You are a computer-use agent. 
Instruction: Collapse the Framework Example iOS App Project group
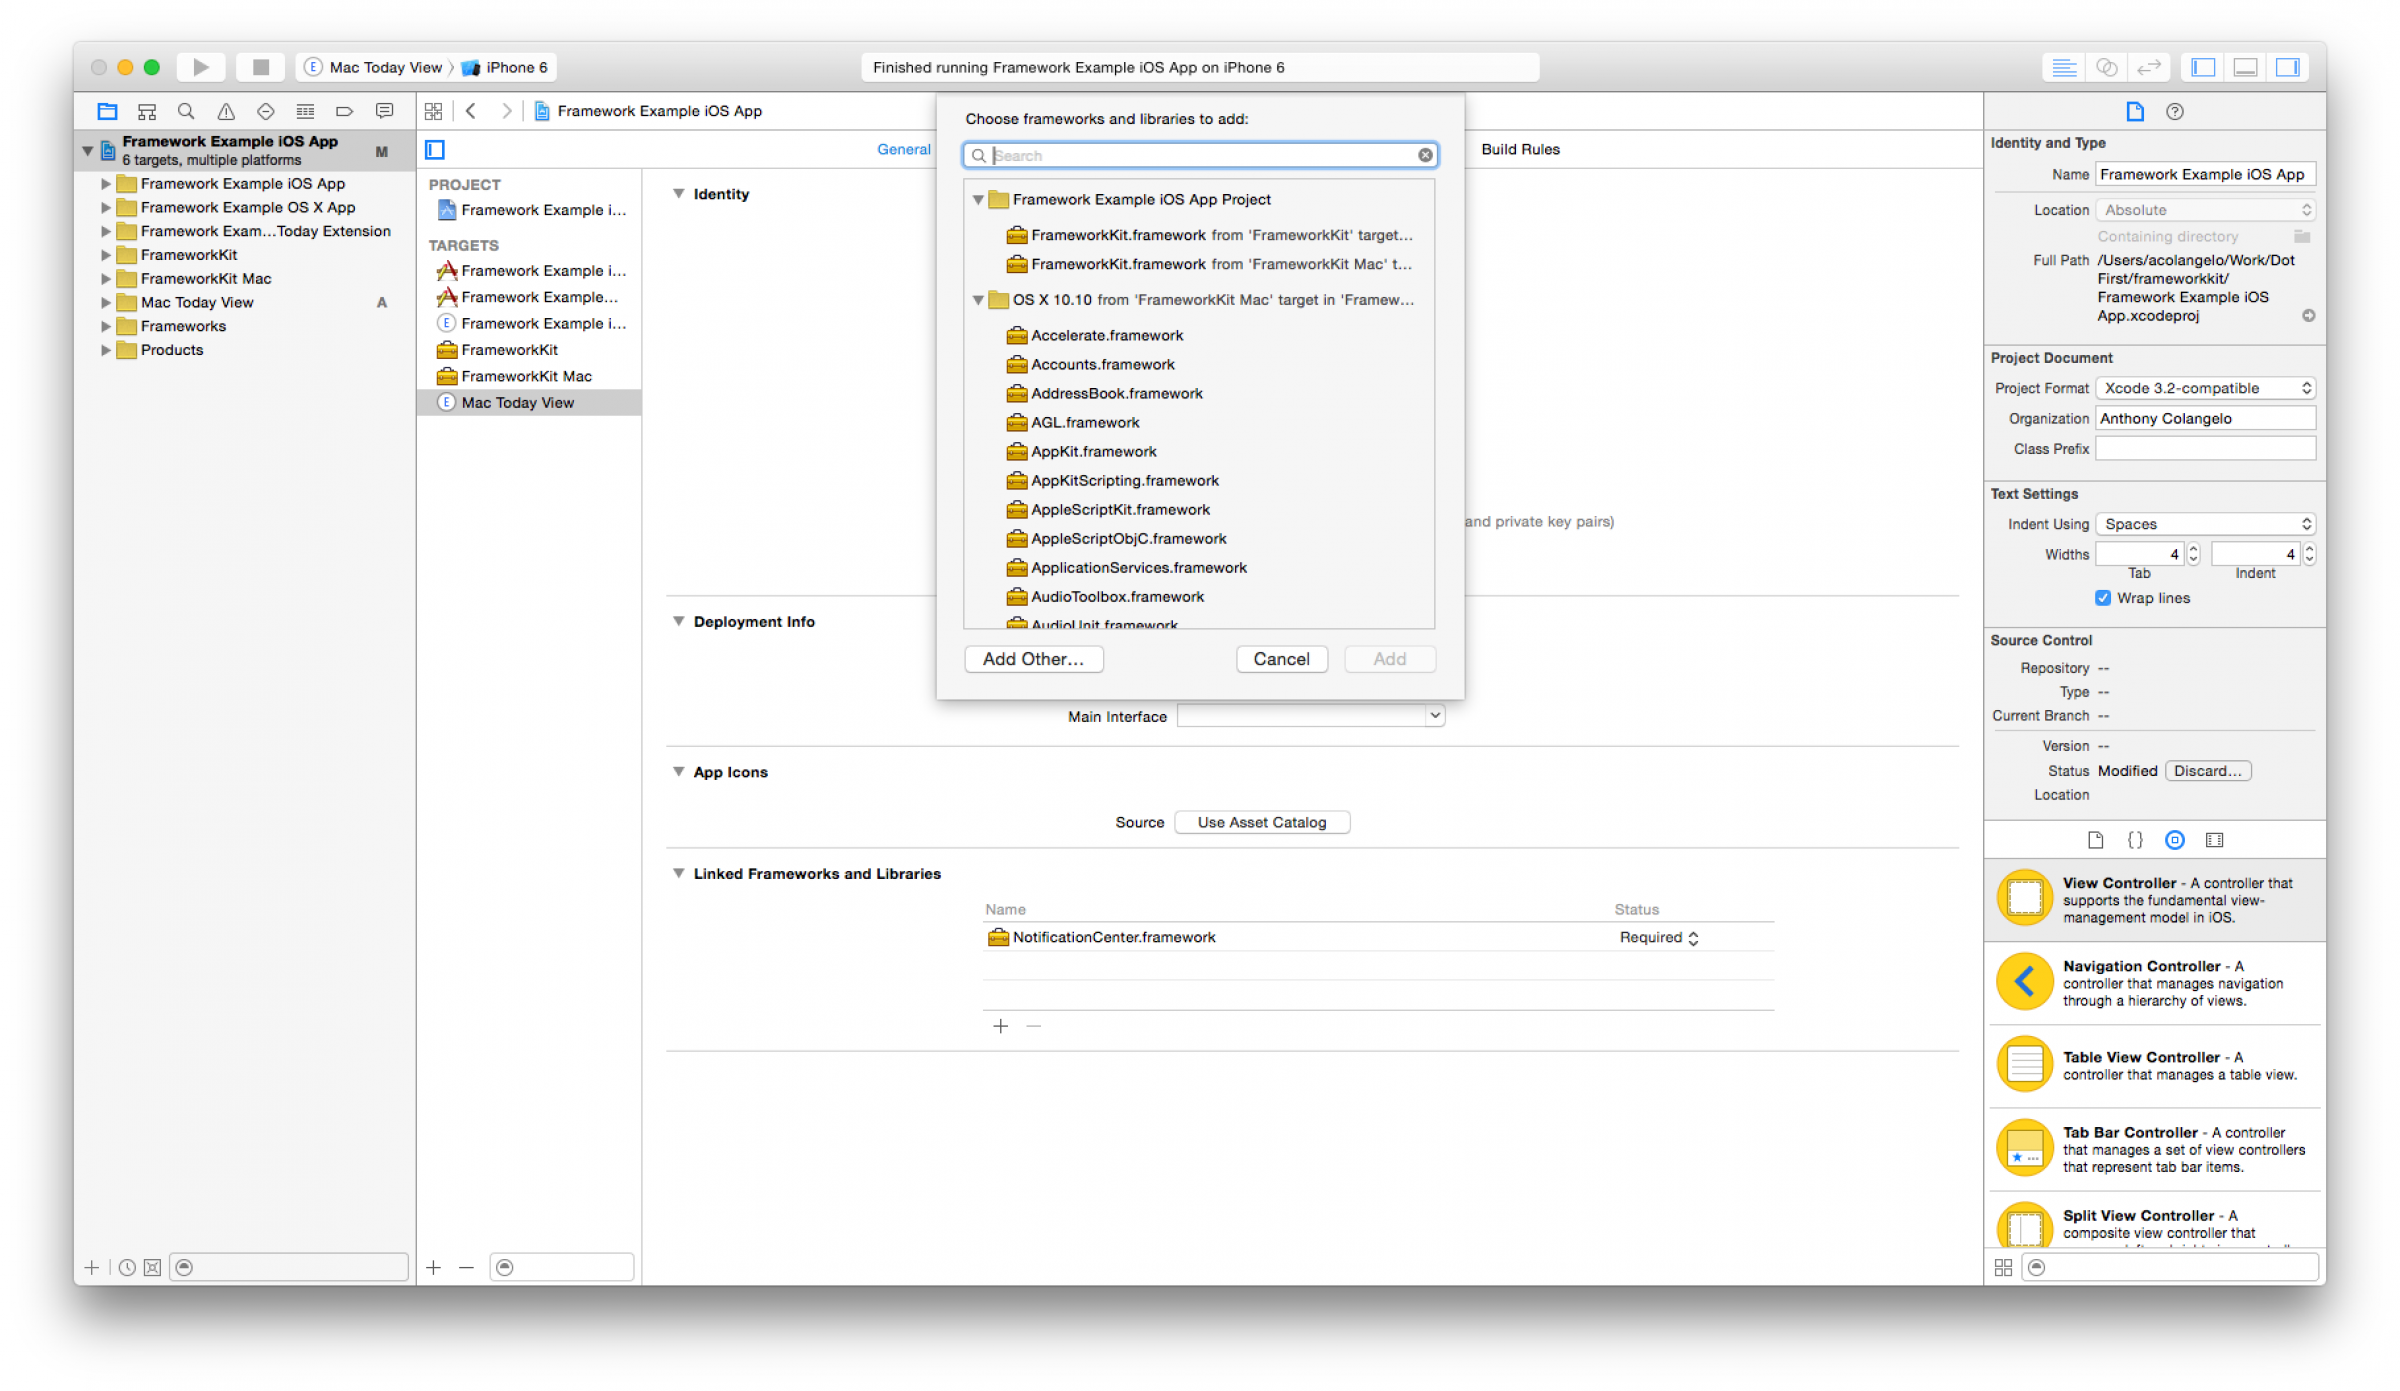tap(978, 200)
